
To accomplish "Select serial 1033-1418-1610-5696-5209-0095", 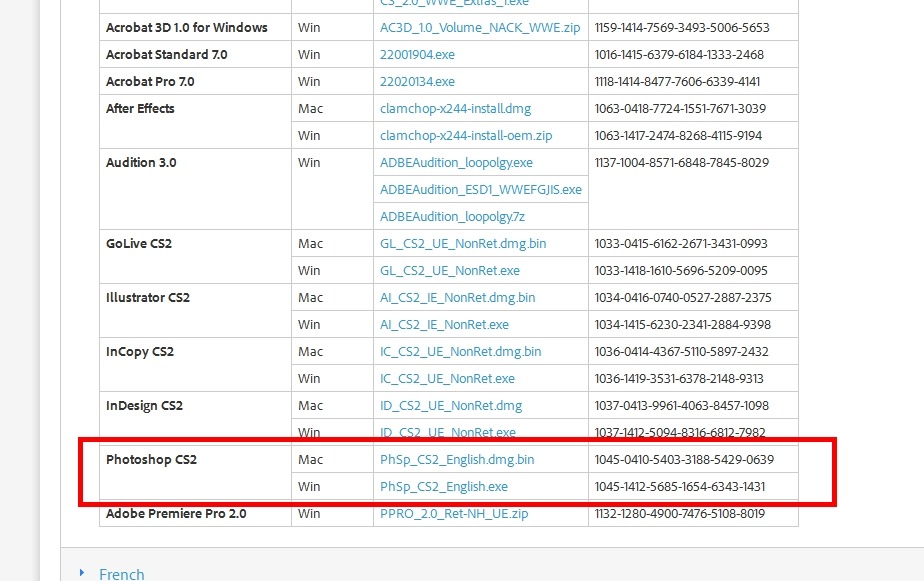I will coord(681,271).
